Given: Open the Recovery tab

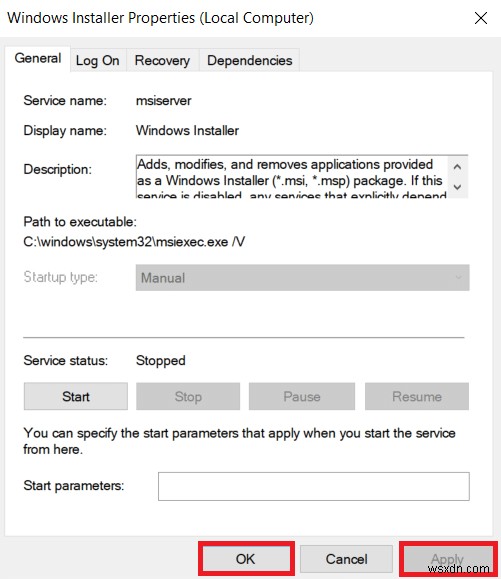Looking at the screenshot, I should pos(162,60).
